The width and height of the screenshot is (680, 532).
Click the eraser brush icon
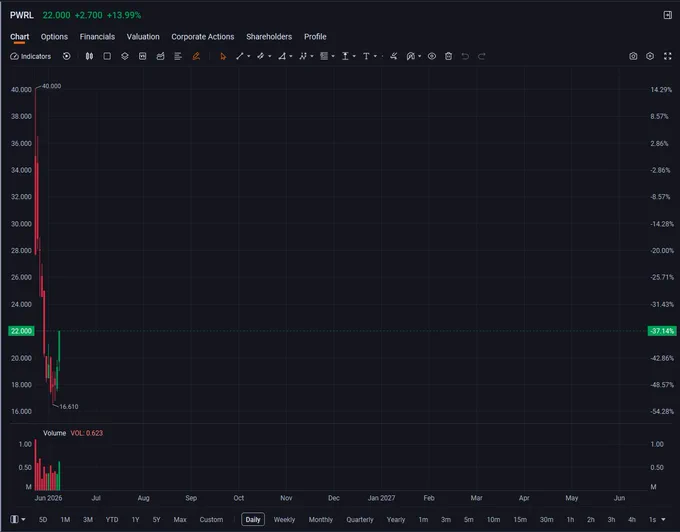click(393, 56)
